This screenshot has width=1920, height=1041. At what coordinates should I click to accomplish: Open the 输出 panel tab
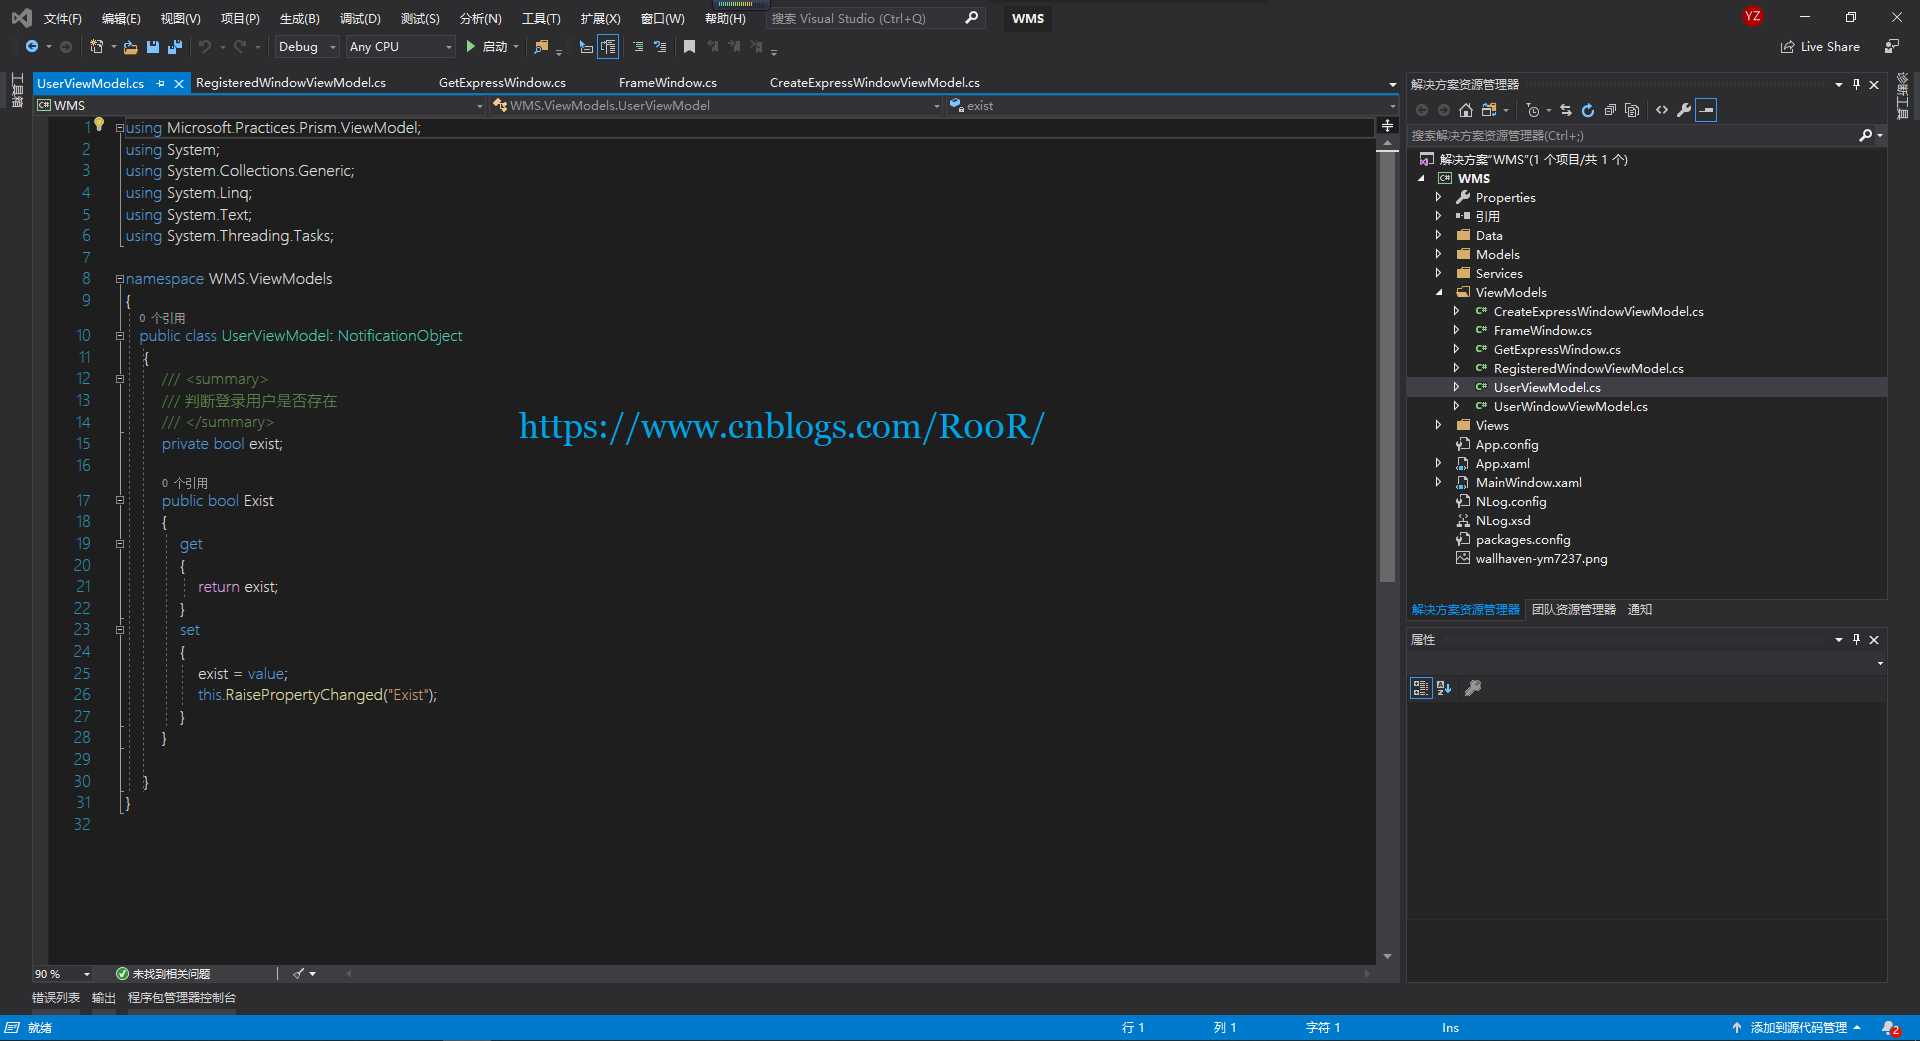(x=104, y=998)
